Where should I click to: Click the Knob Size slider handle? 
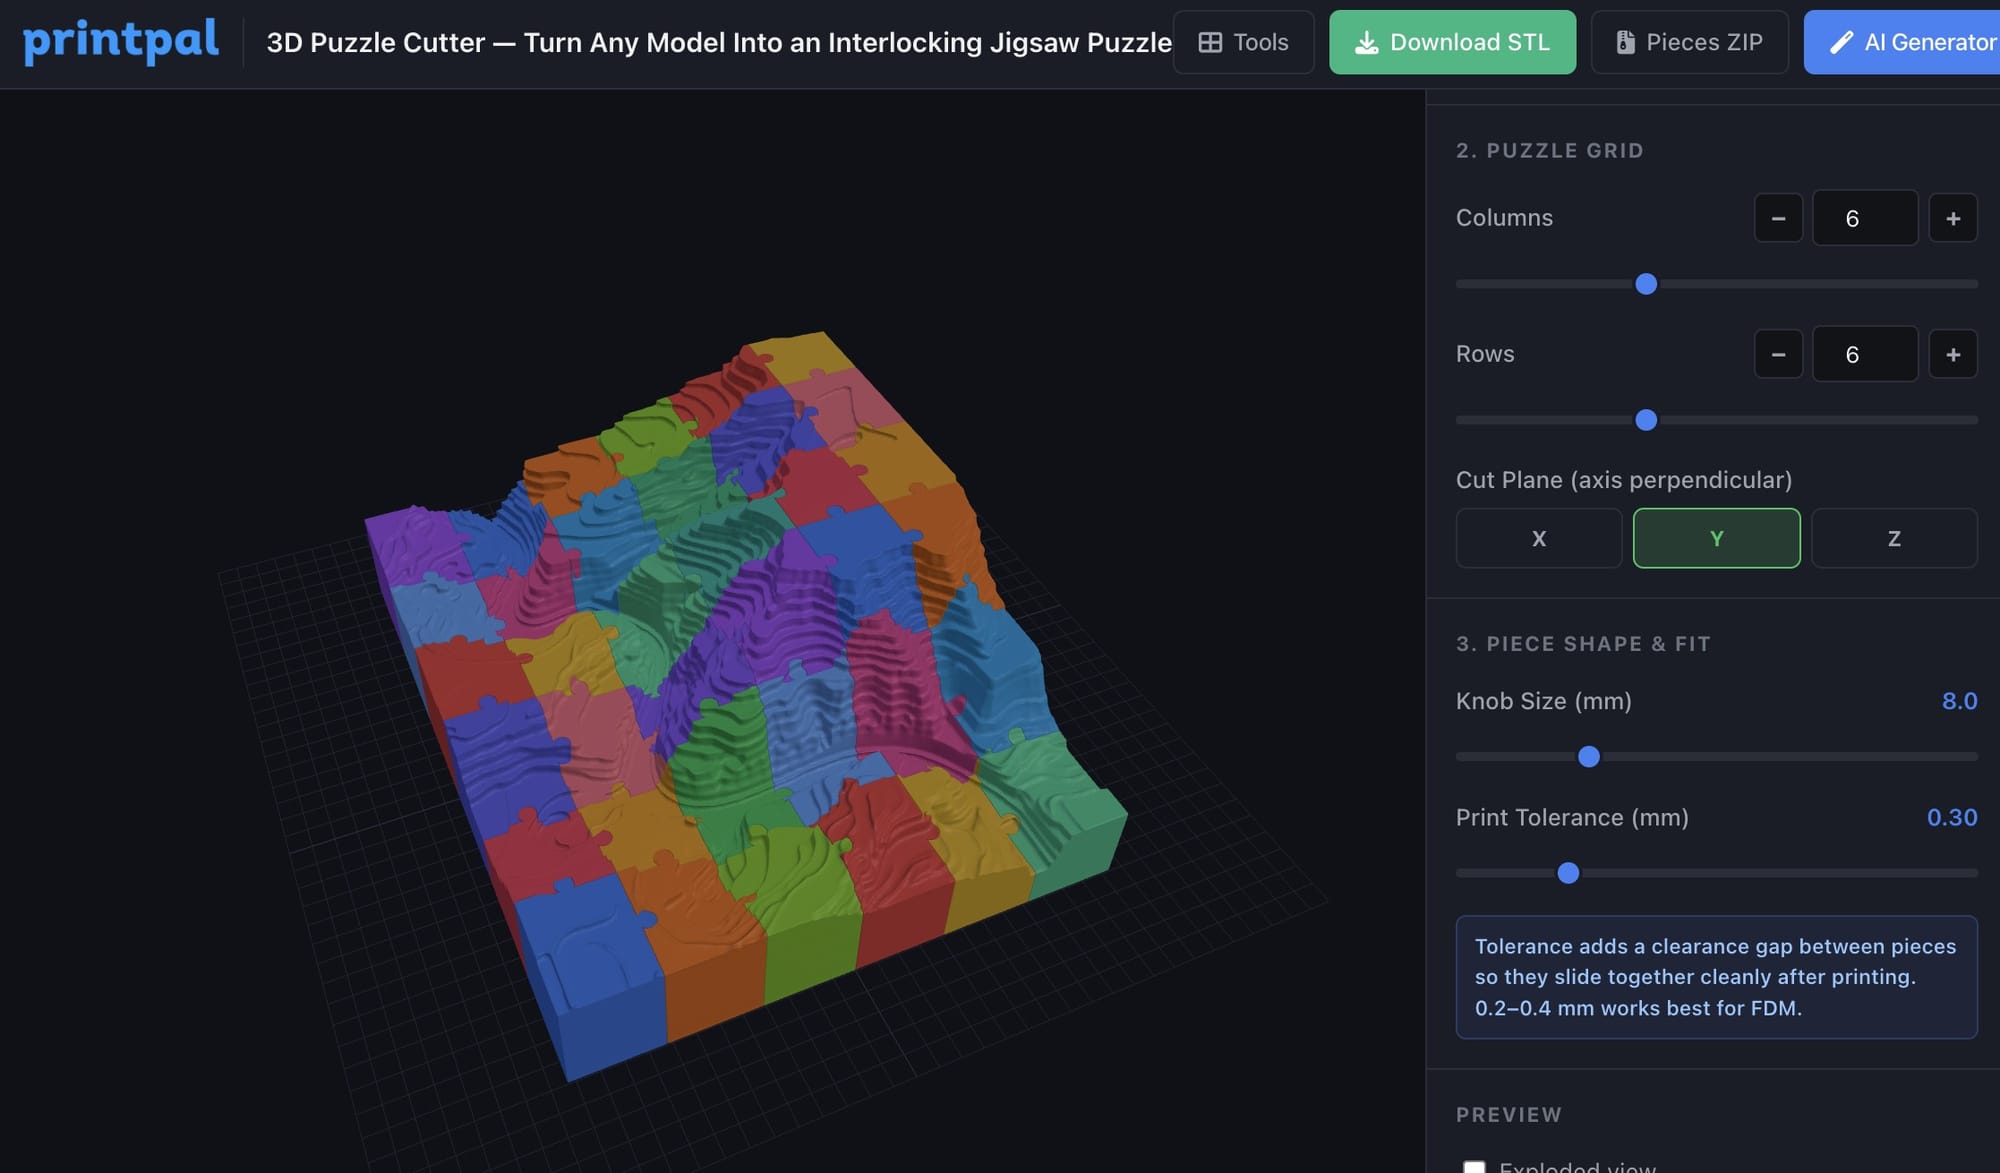(x=1588, y=757)
